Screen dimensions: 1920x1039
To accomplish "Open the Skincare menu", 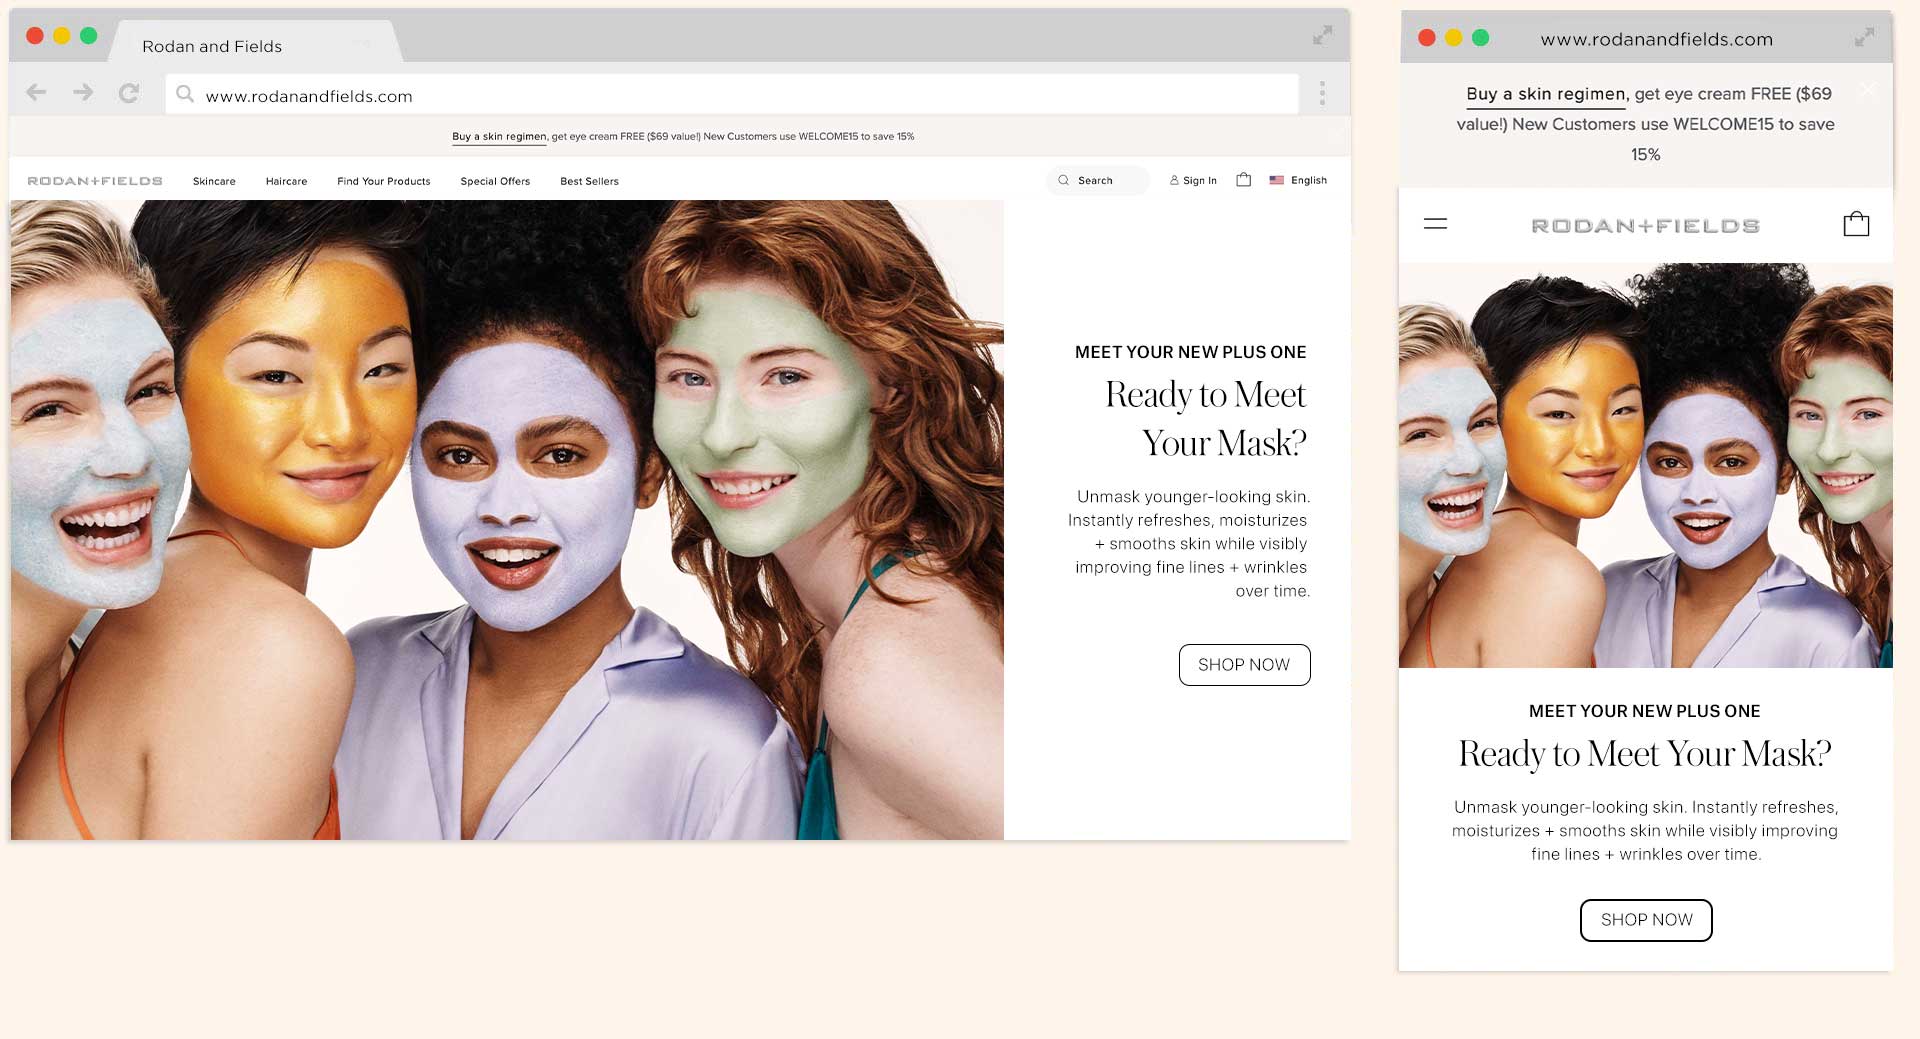I will (x=214, y=182).
